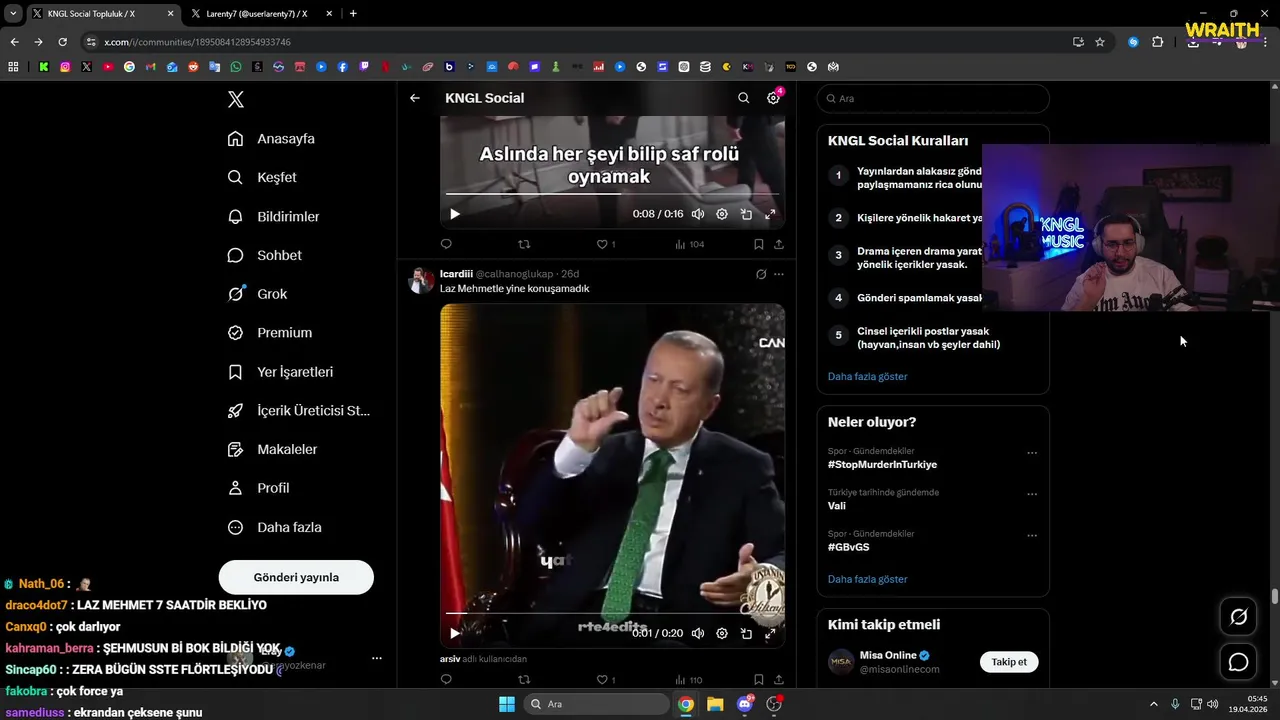Open Grok in sidebar
Viewport: 1280px width, 720px height.
click(x=257, y=294)
